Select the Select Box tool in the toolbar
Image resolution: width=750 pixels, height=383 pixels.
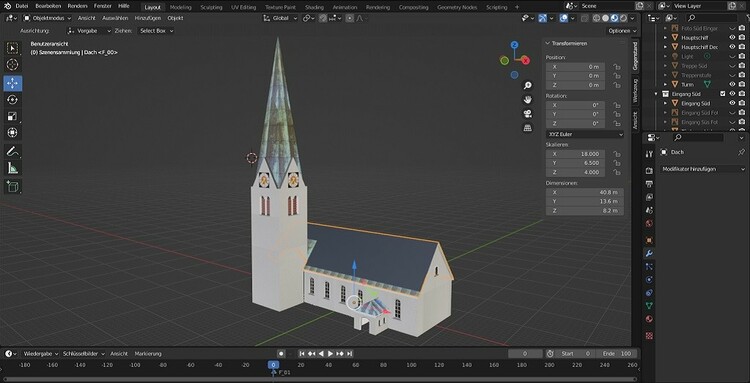click(13, 48)
